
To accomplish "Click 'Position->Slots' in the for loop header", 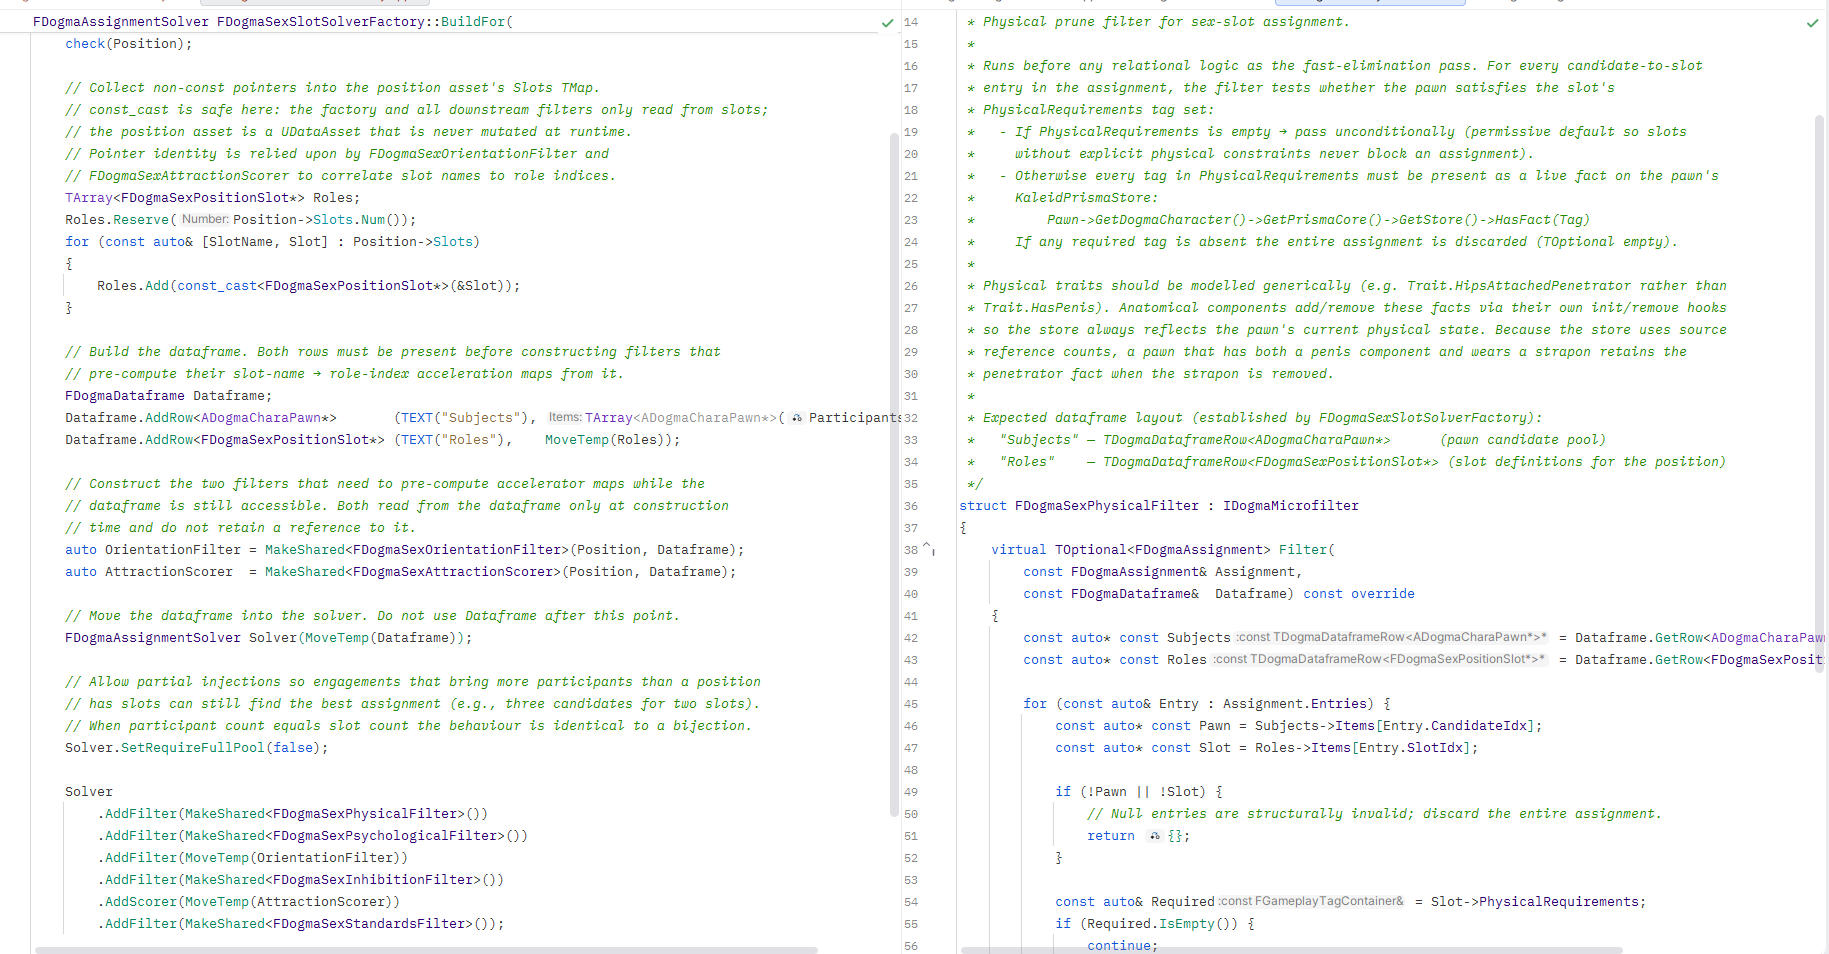I will coord(413,242).
